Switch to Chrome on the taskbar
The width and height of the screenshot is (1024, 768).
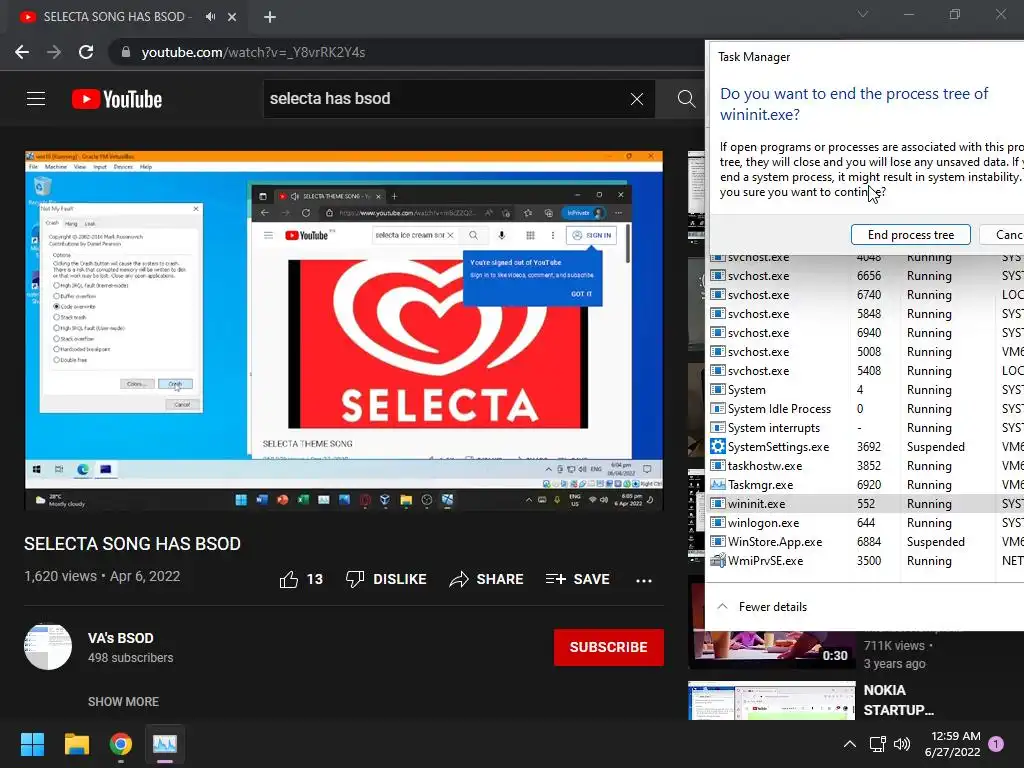(x=121, y=744)
